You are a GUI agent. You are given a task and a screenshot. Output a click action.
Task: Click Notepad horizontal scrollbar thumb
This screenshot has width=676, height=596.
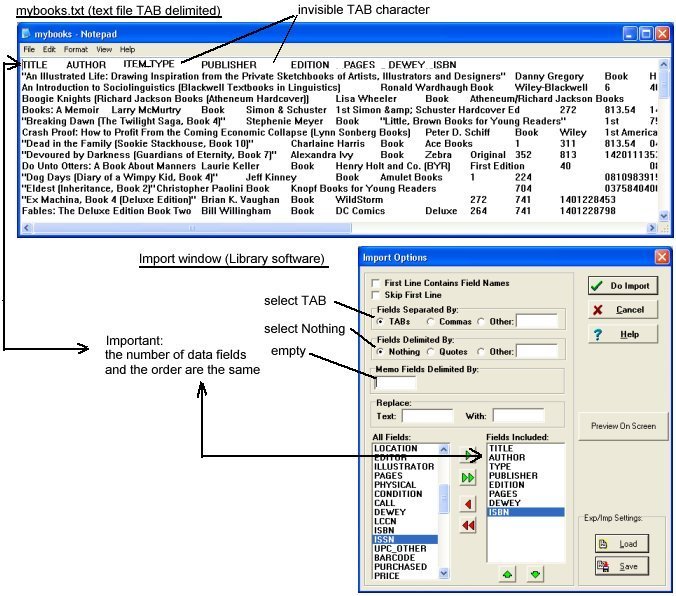click(192, 228)
